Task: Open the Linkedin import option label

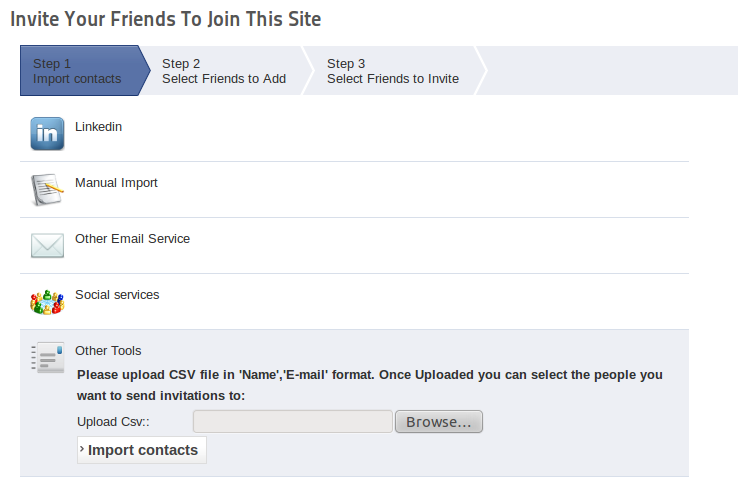Action: pos(98,127)
